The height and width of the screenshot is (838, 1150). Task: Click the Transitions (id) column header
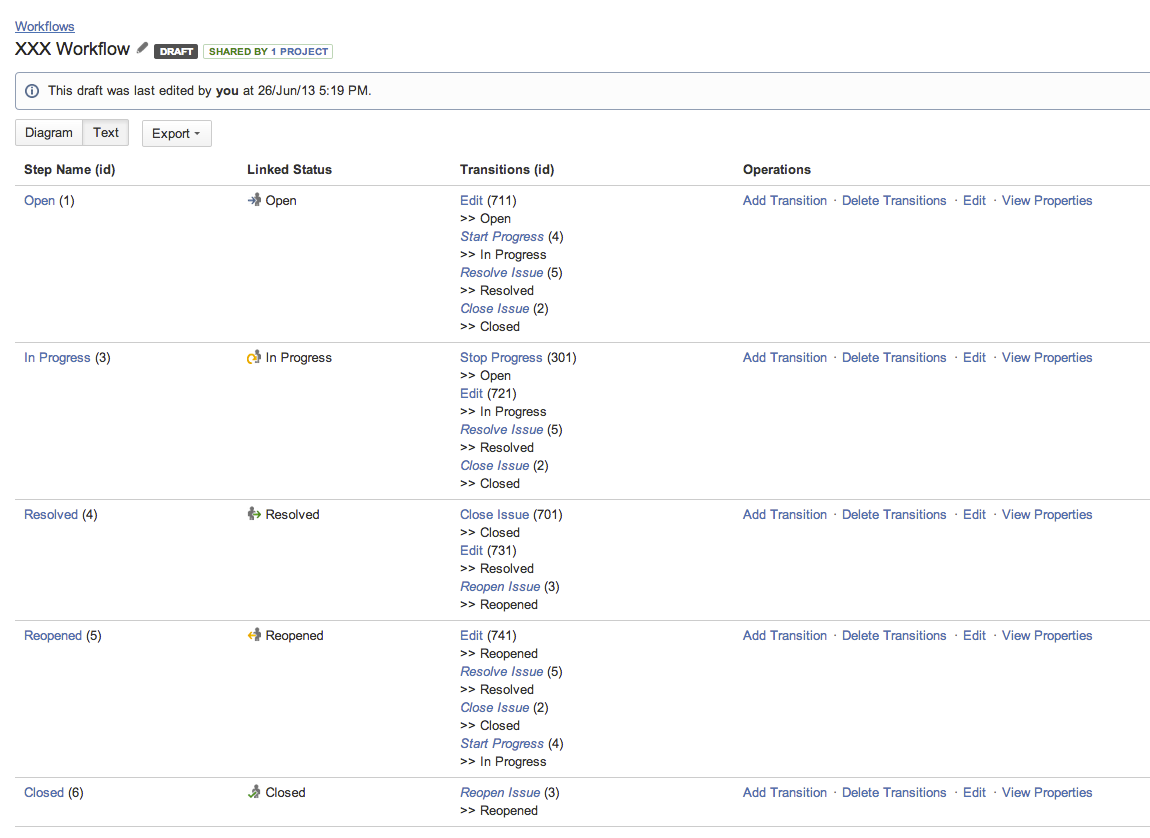[507, 169]
